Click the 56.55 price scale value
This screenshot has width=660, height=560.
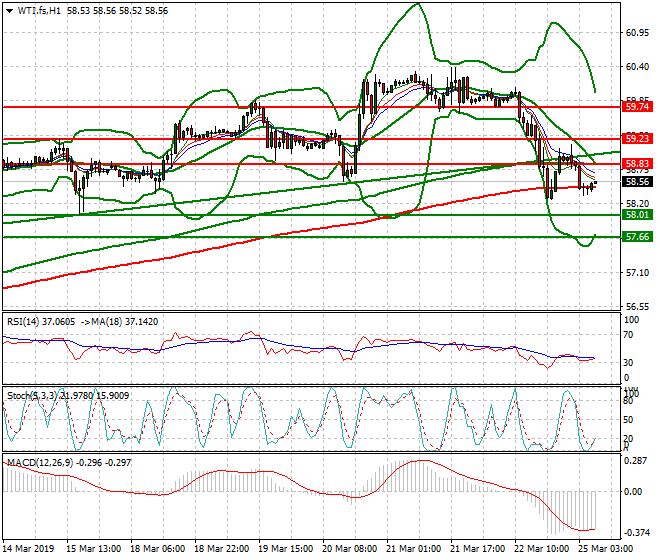coord(637,307)
